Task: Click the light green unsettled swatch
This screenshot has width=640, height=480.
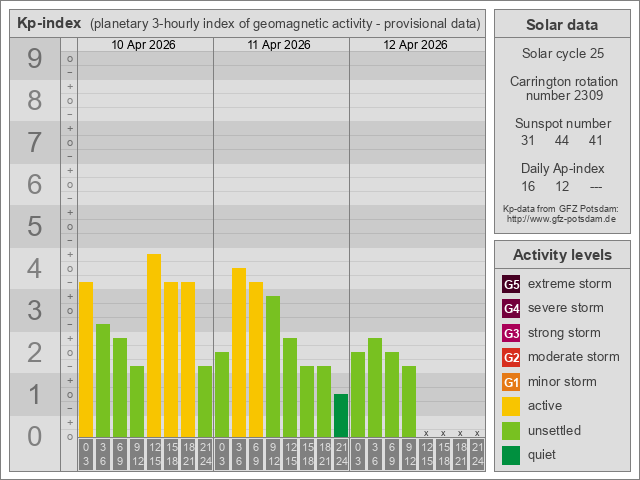Action: 511,430
